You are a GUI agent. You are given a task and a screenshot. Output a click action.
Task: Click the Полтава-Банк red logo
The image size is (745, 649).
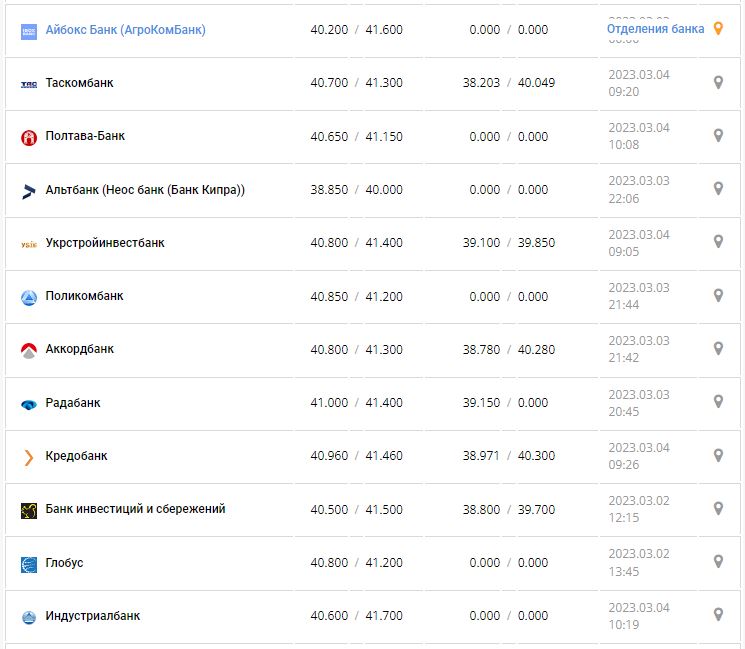[x=28, y=137]
